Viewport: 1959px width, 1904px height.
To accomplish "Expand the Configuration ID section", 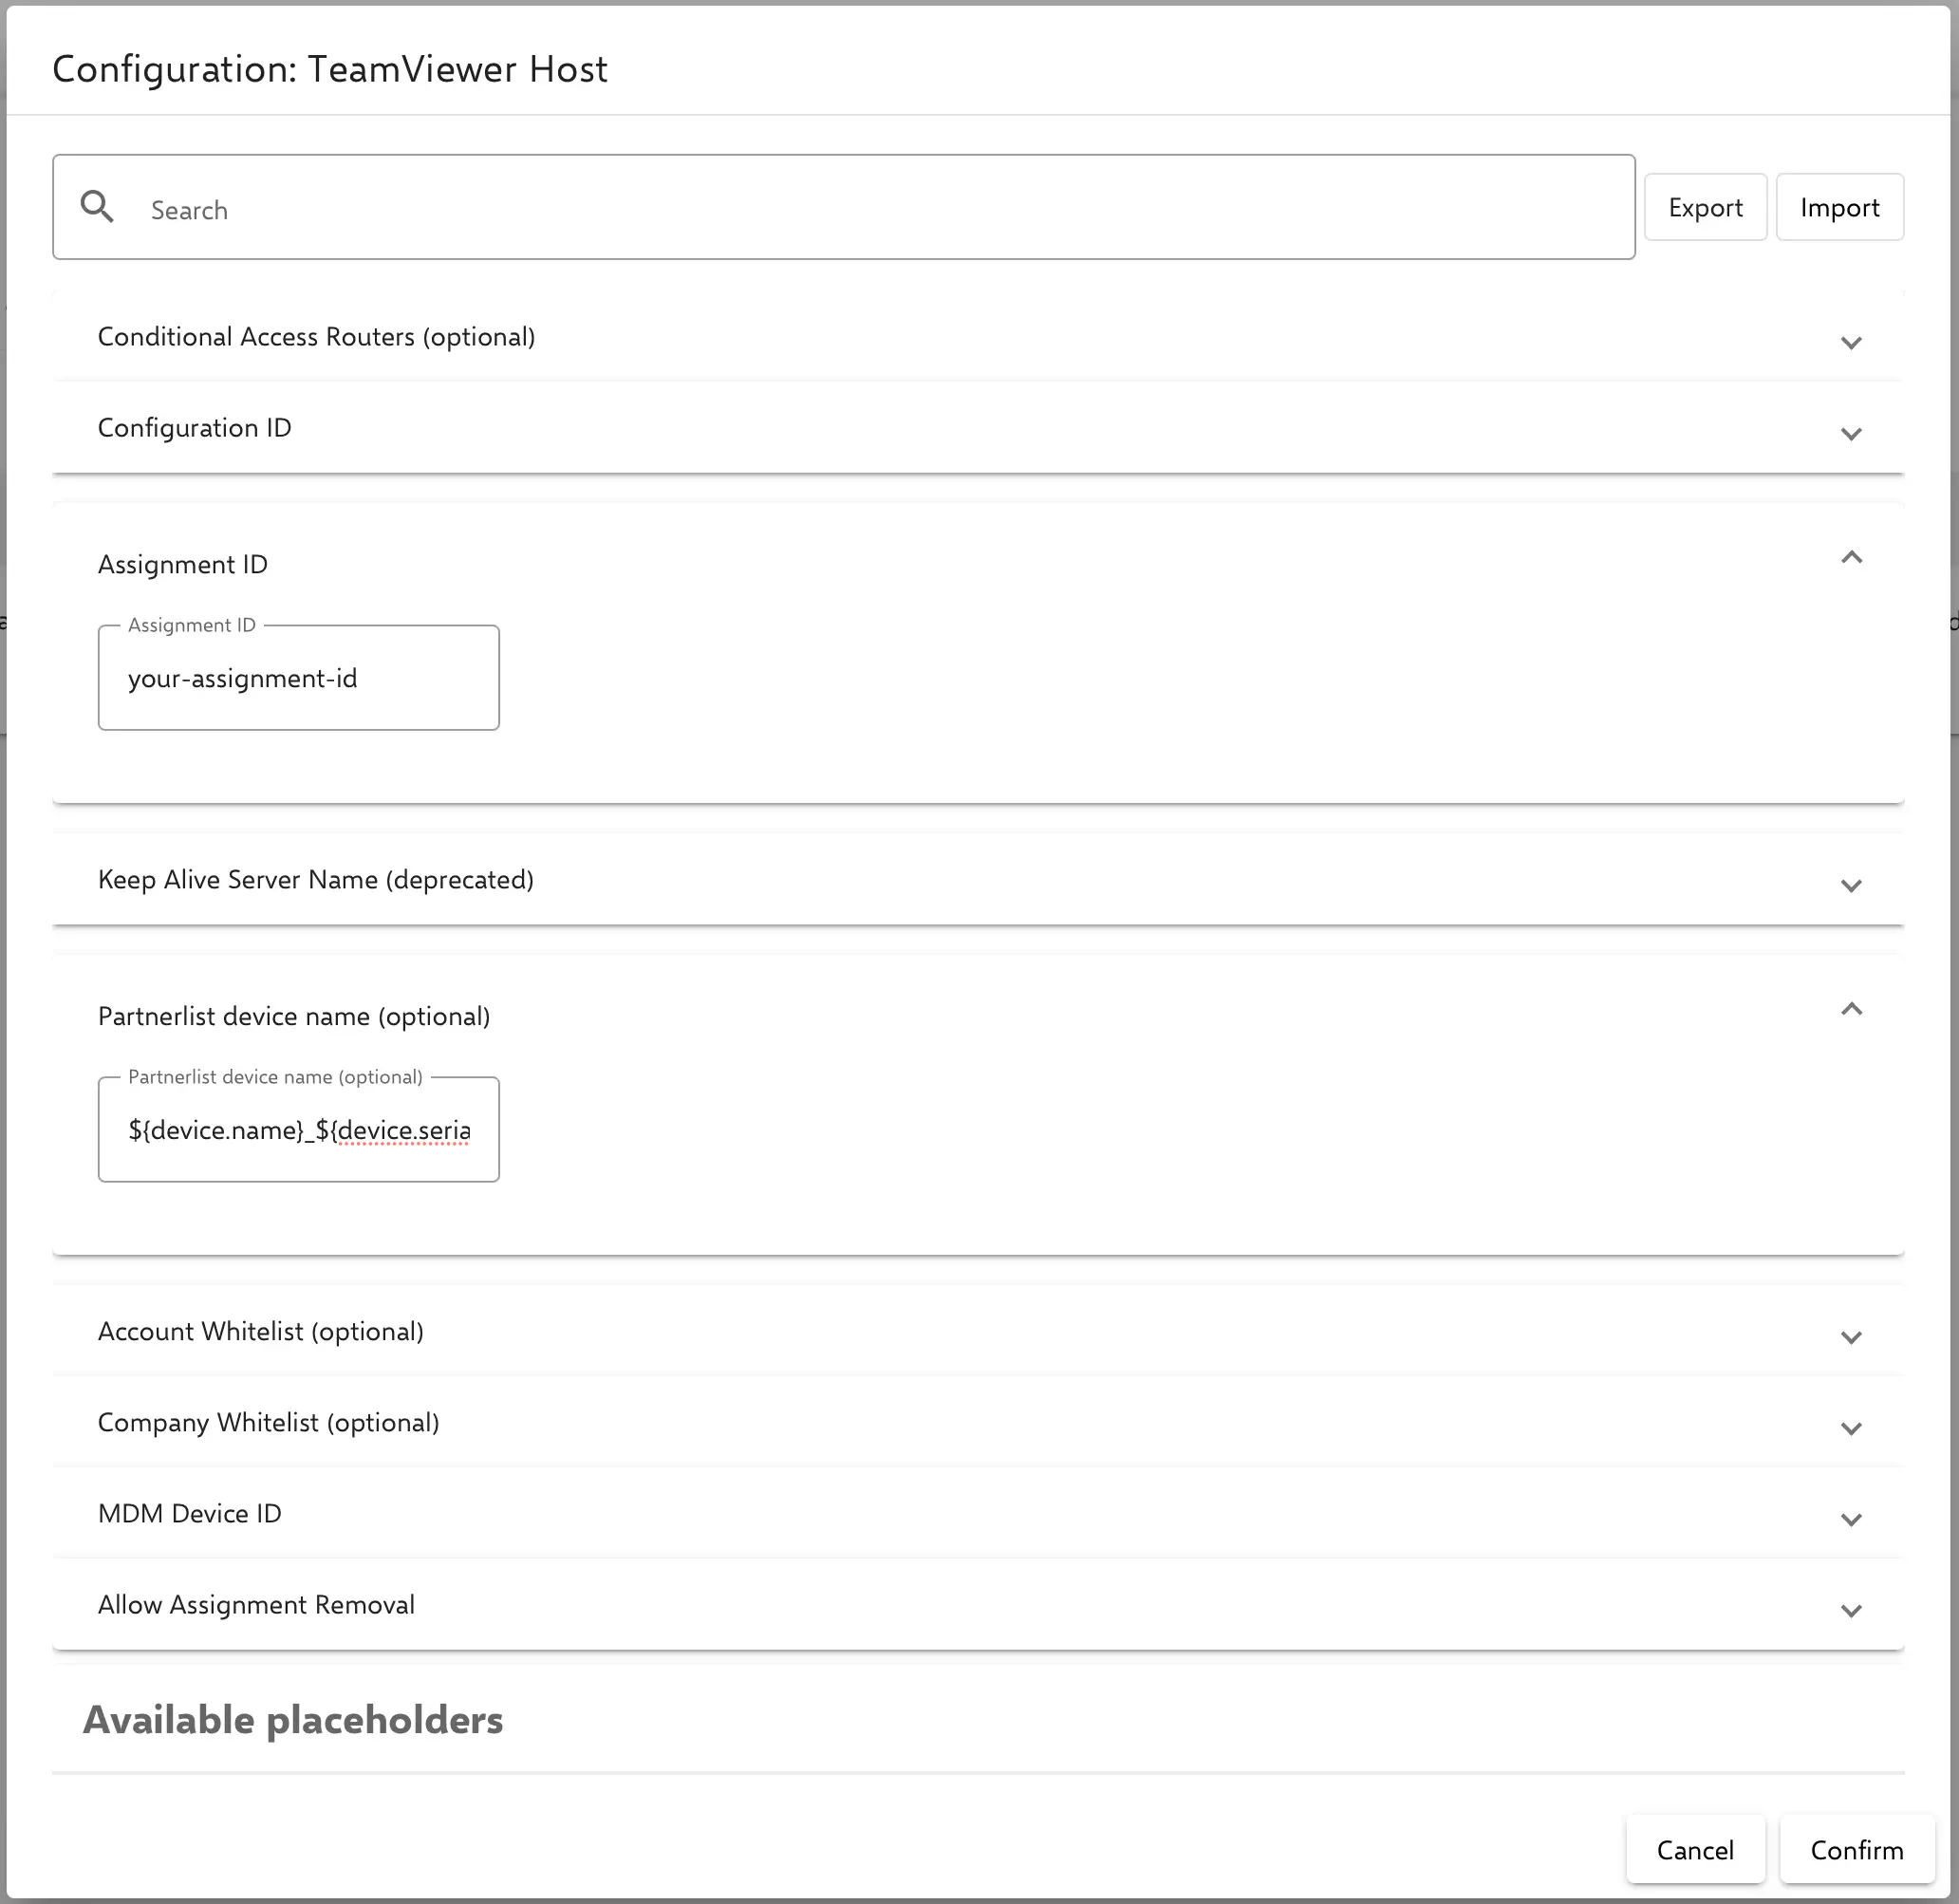I will (1851, 434).
